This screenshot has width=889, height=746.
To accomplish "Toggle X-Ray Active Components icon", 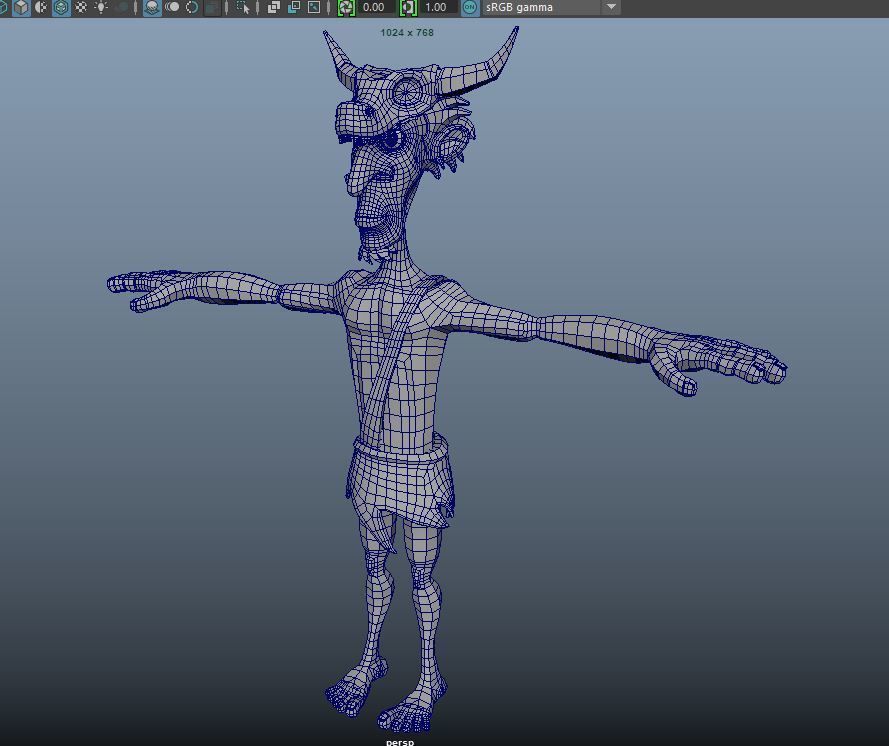I will (294, 7).
